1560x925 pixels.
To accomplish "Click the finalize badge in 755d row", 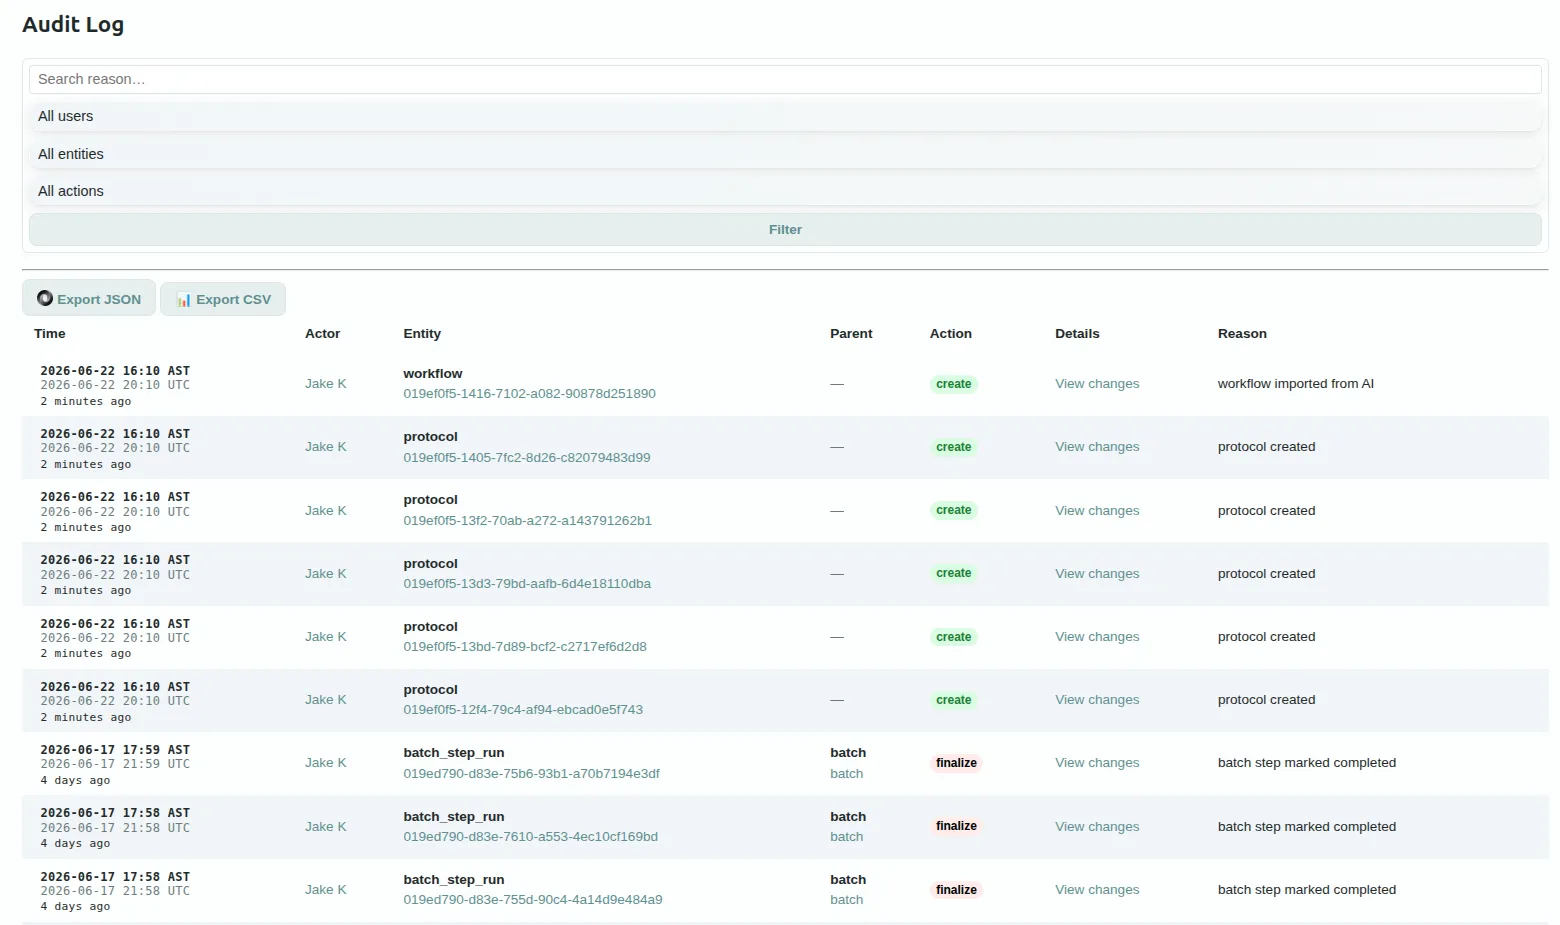I will click(956, 889).
